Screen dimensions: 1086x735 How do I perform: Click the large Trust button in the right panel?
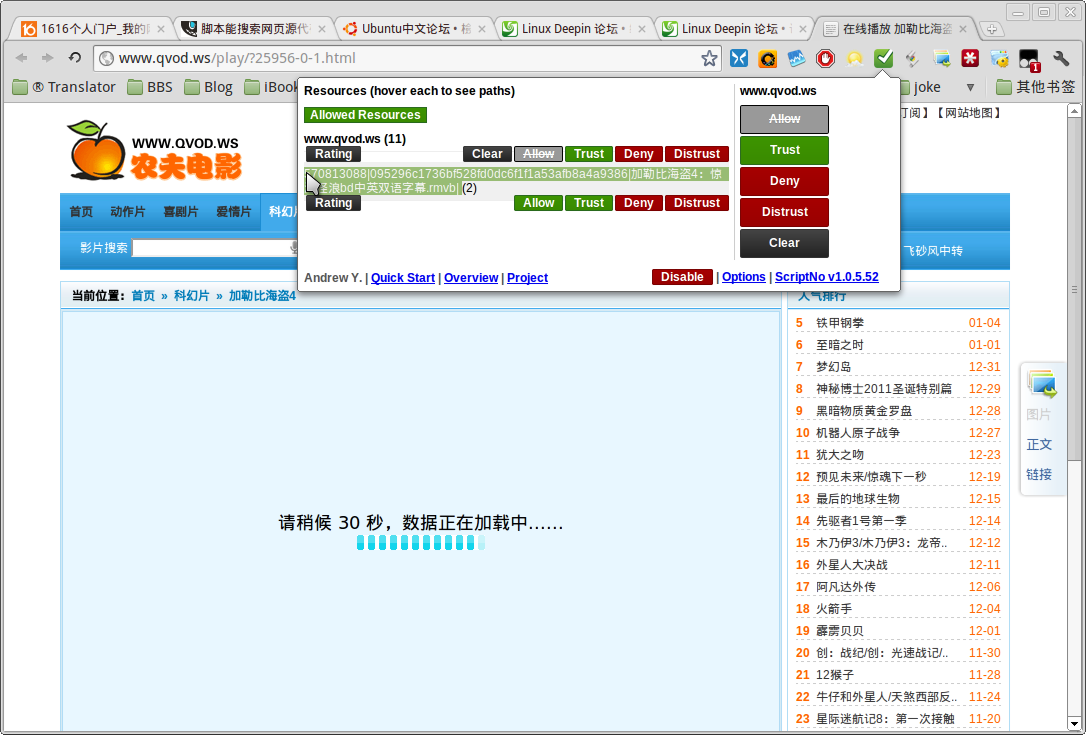[784, 150]
